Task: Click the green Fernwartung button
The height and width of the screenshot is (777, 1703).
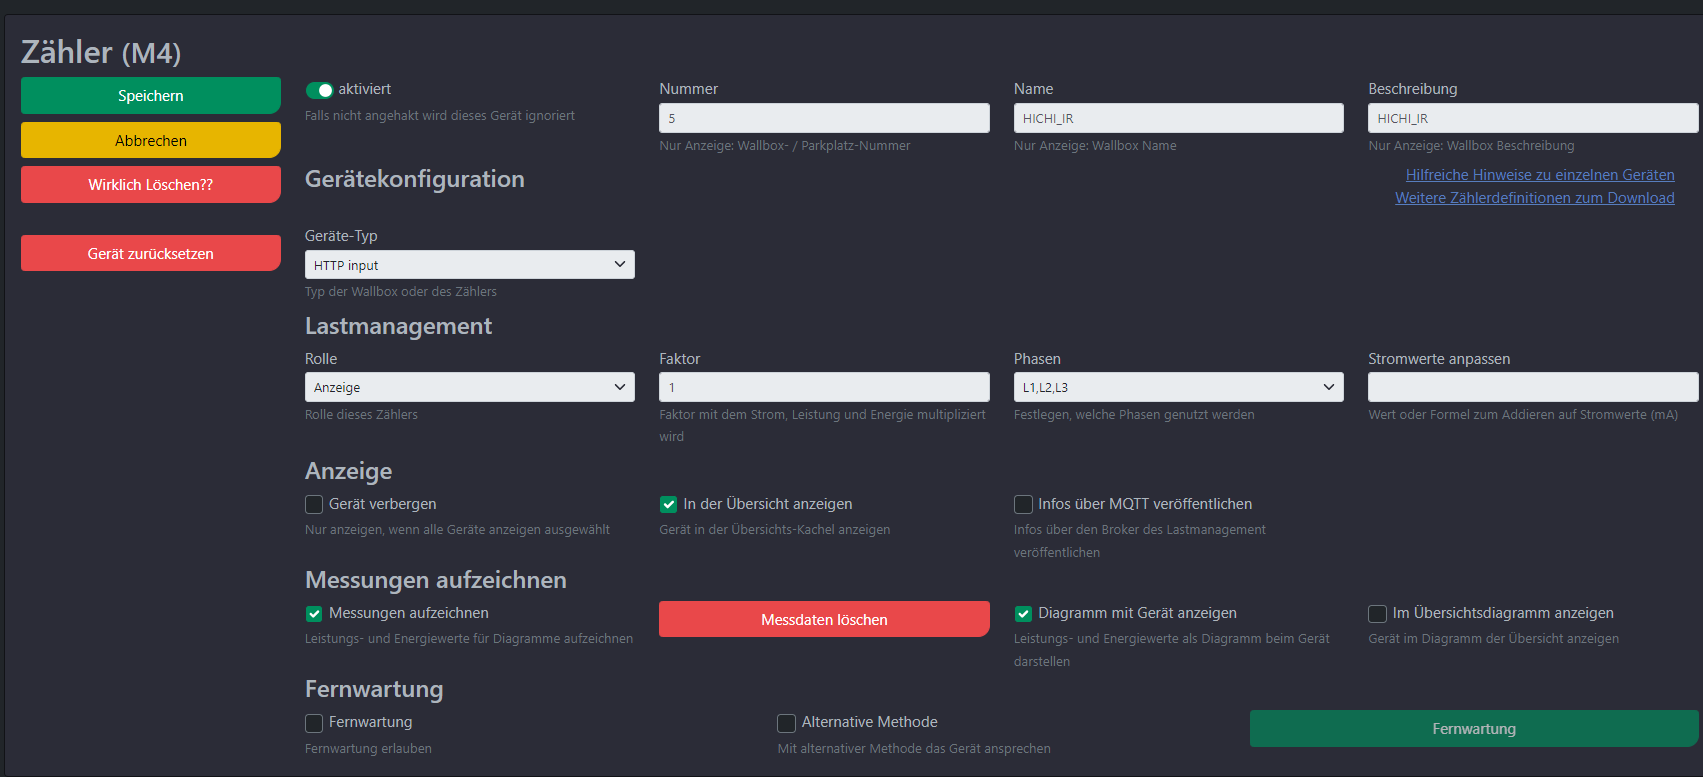Action: pos(1474,729)
